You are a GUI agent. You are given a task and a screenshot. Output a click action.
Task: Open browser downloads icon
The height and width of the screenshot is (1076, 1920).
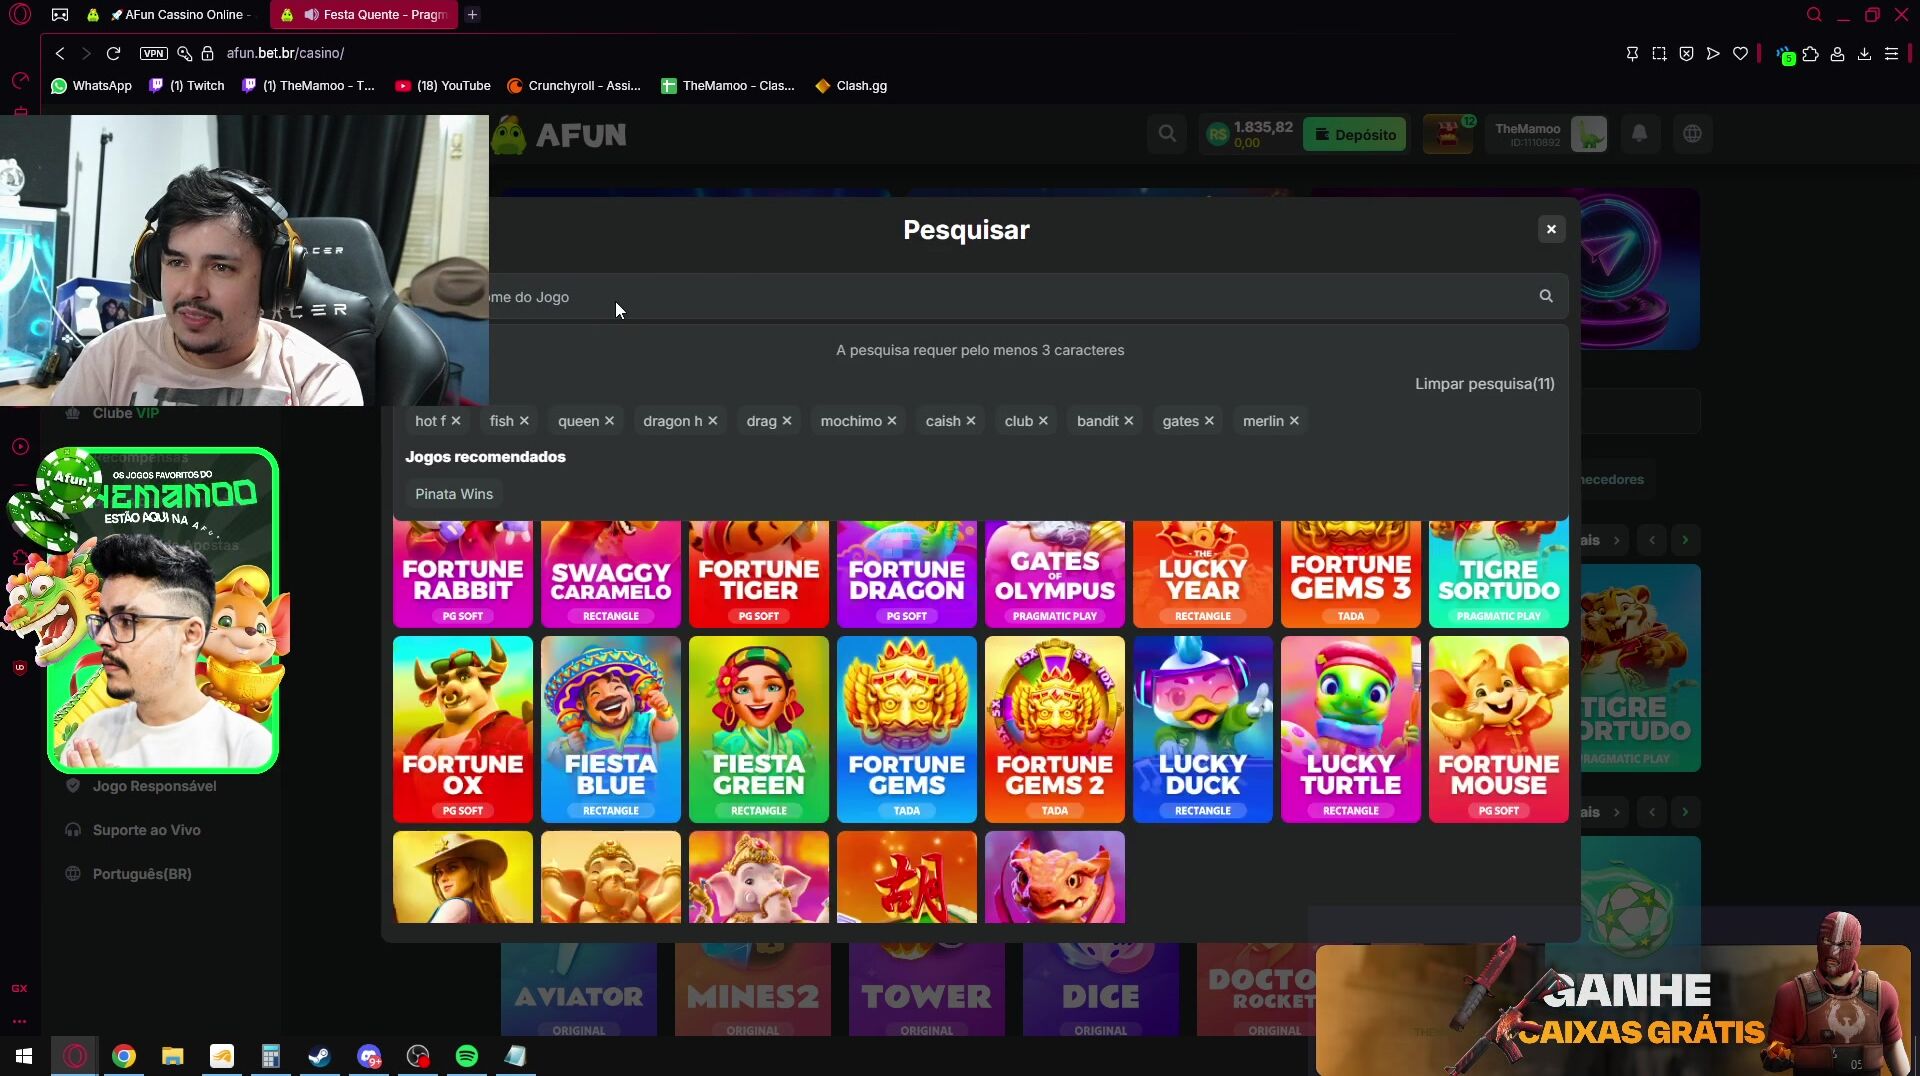1864,54
